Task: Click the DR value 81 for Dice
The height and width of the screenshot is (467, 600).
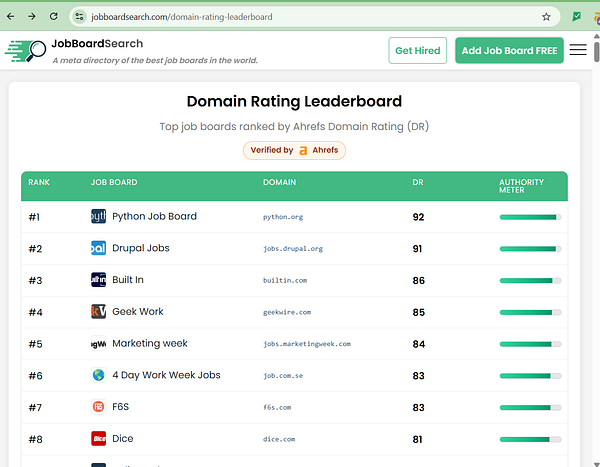Action: tap(417, 439)
